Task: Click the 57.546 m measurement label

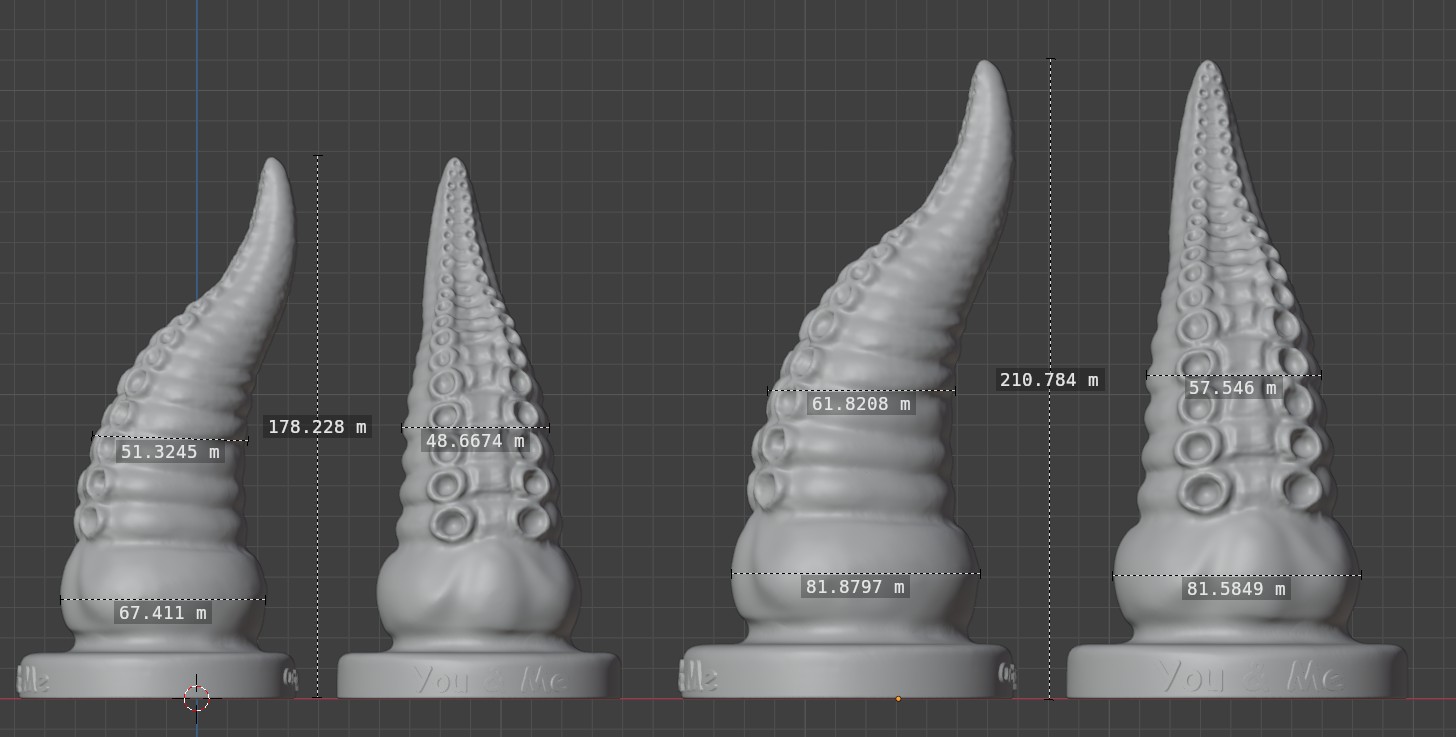Action: (1231, 388)
